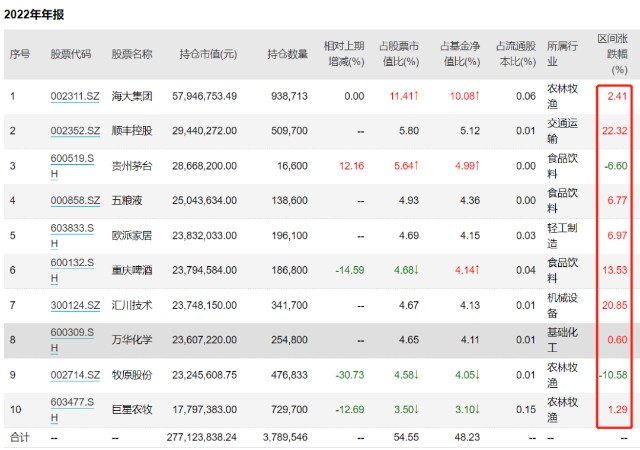Click the 区间涨跌幅(%) column header
Image resolution: width=640 pixels, height=450 pixels.
click(613, 54)
